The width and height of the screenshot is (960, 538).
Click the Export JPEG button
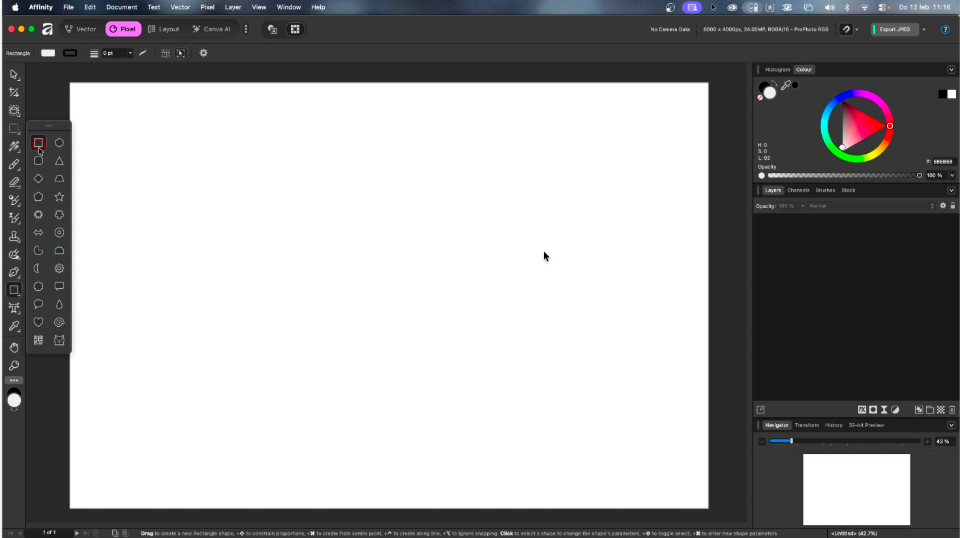pyautogui.click(x=895, y=29)
